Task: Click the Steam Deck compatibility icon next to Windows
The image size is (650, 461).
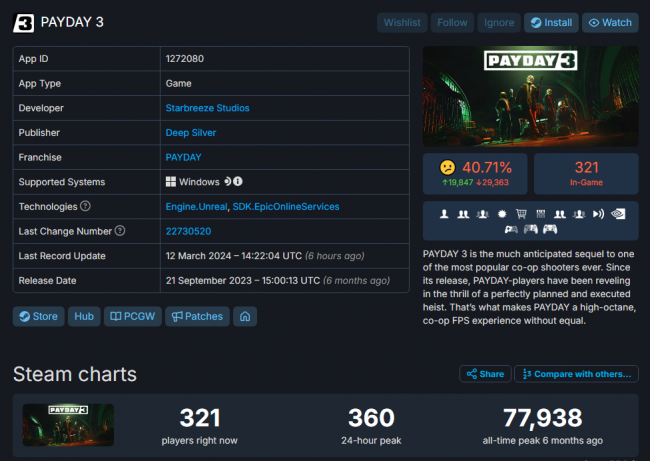Action: (x=228, y=181)
